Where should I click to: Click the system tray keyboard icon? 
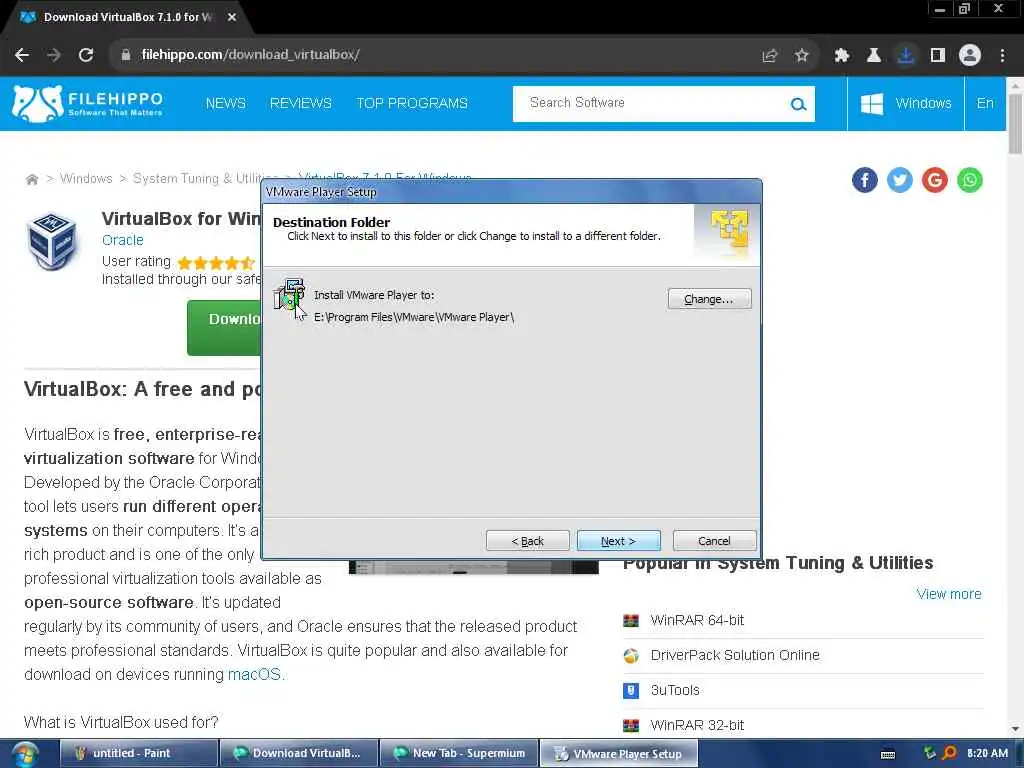tap(888, 754)
